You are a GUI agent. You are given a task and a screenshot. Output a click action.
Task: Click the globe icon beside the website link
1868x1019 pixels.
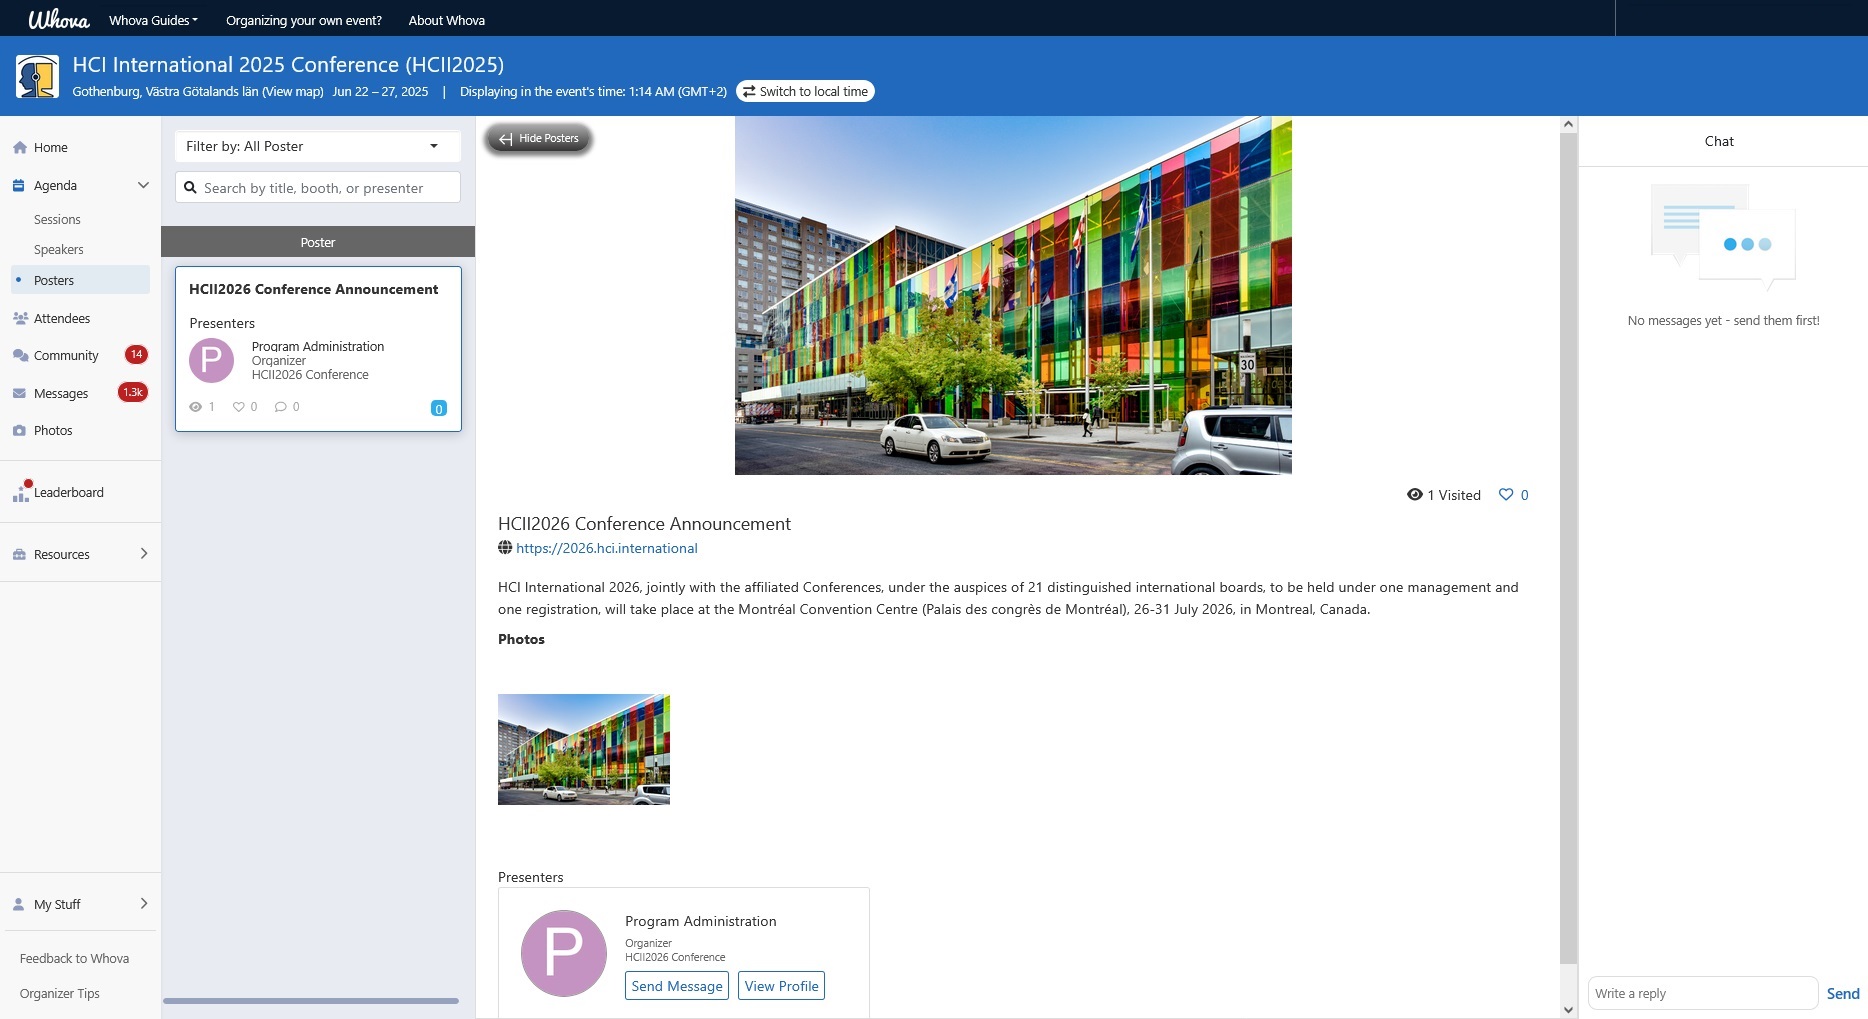coord(505,548)
